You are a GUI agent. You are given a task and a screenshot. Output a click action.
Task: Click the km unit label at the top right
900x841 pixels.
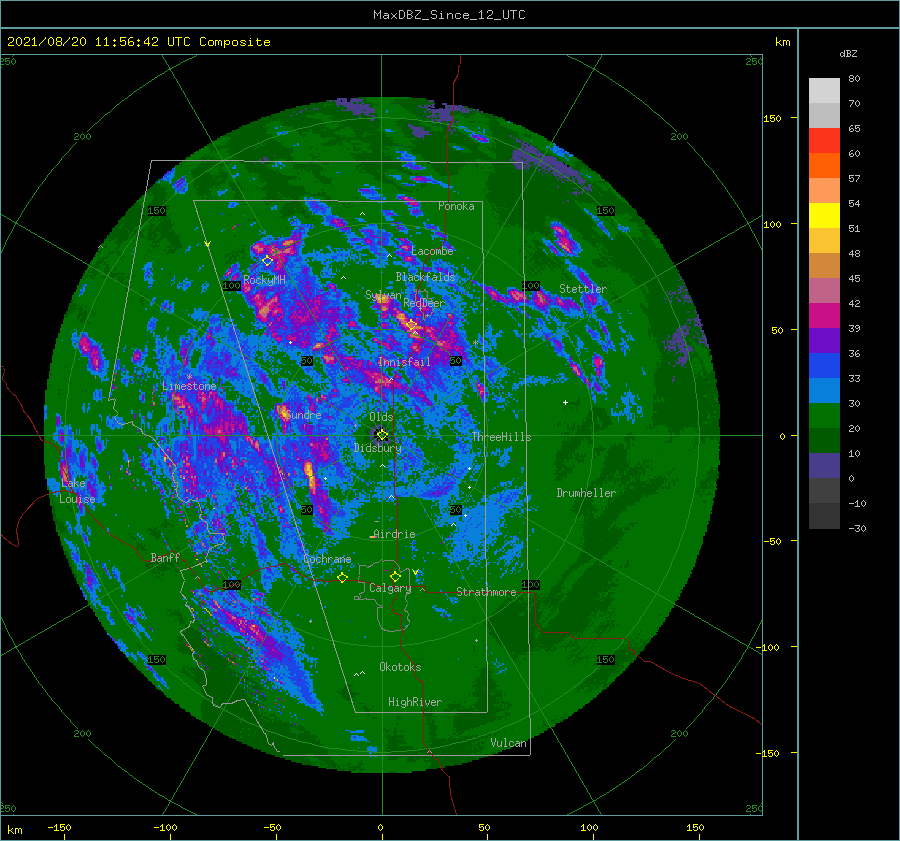click(x=782, y=42)
